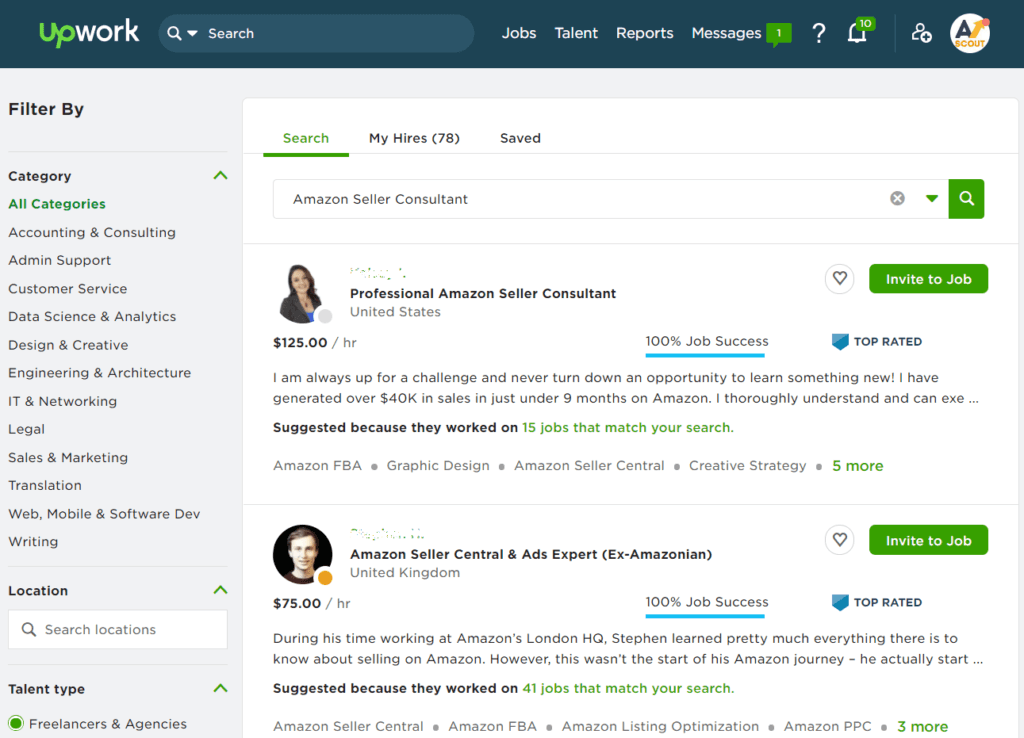Image resolution: width=1024 pixels, height=738 pixels.
Task: Open the notifications bell icon
Action: [x=857, y=33]
